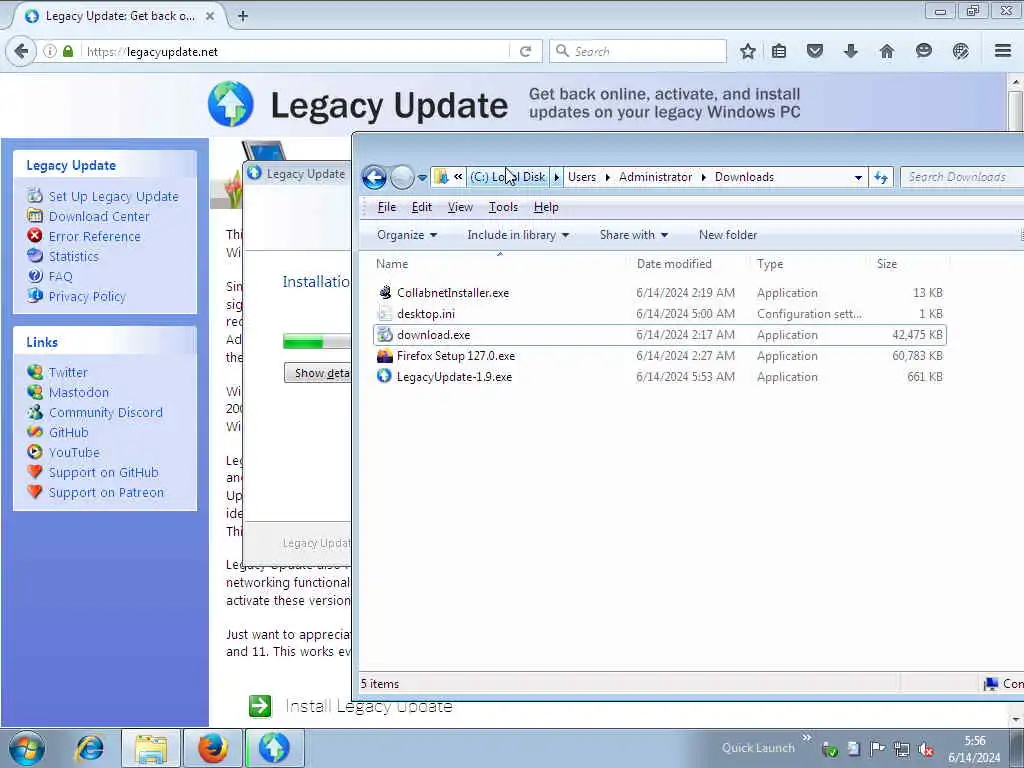Viewport: 1024px width, 768px height.
Task: Switch to Windows Explorer taskbar button
Action: pyautogui.click(x=151, y=748)
